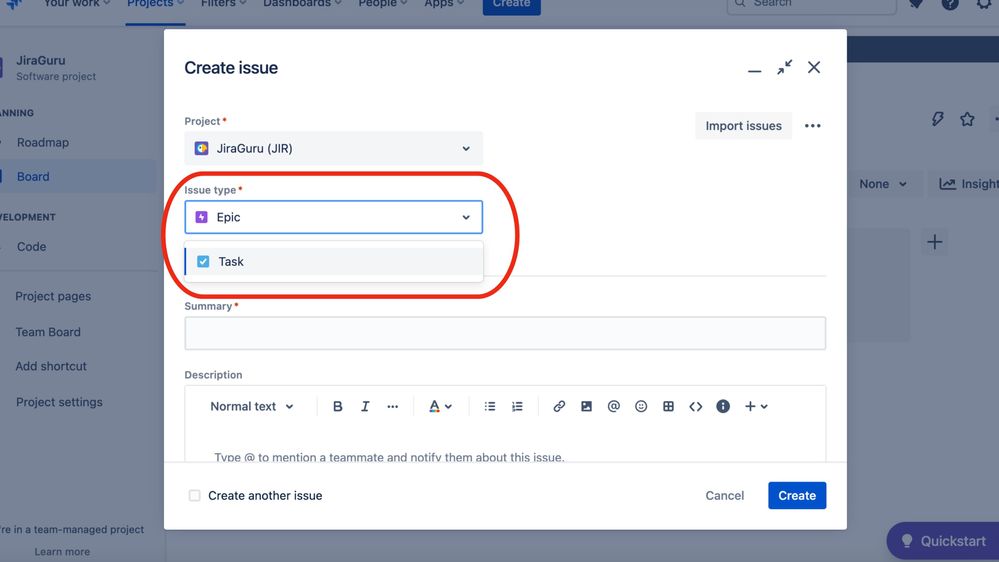Viewport: 999px width, 562px height.
Task: Add a hyperlink in description
Action: 559,407
